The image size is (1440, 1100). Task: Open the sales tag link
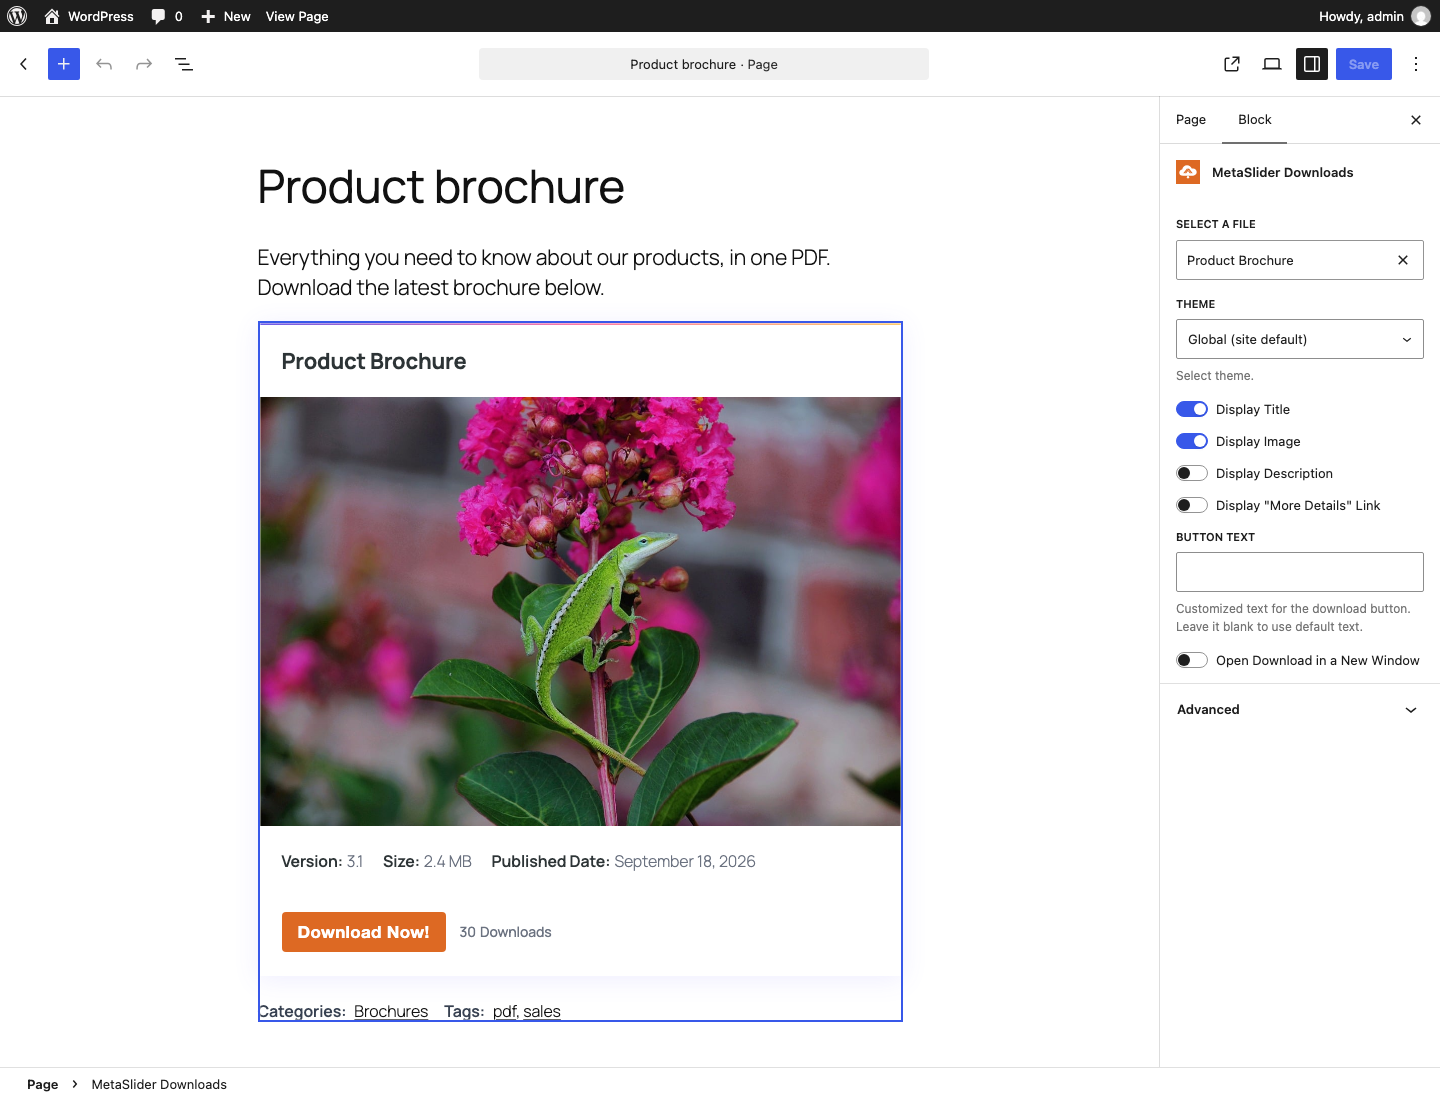(x=542, y=1011)
